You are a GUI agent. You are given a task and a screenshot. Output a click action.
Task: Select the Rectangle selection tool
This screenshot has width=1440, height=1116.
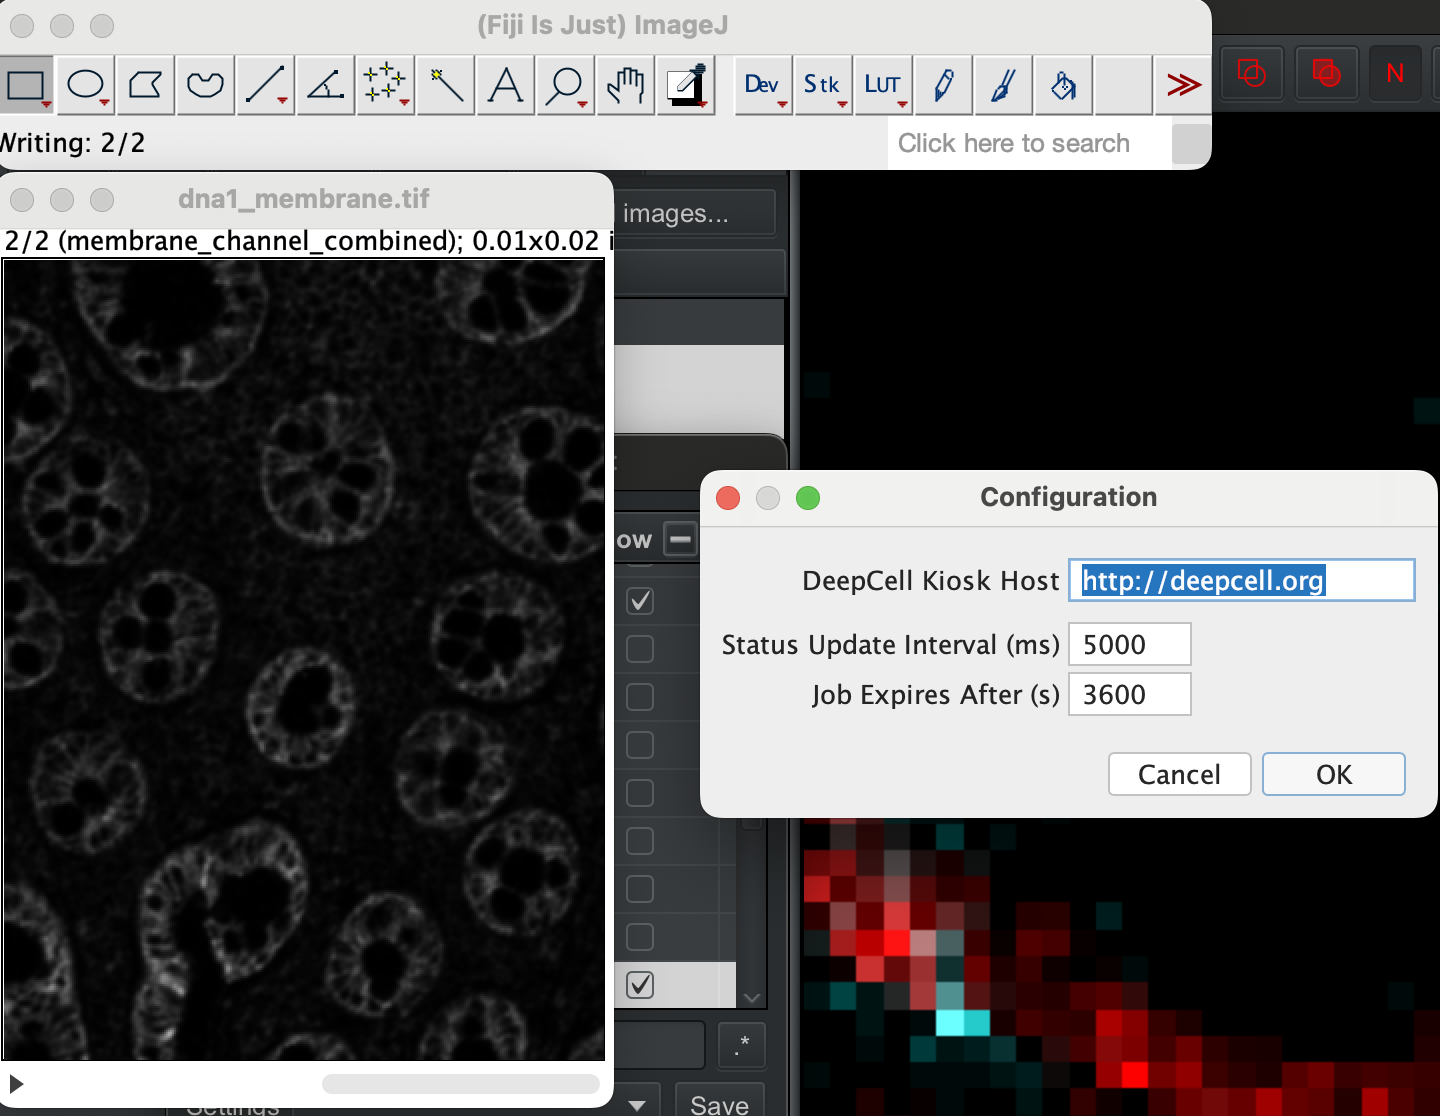coord(27,86)
